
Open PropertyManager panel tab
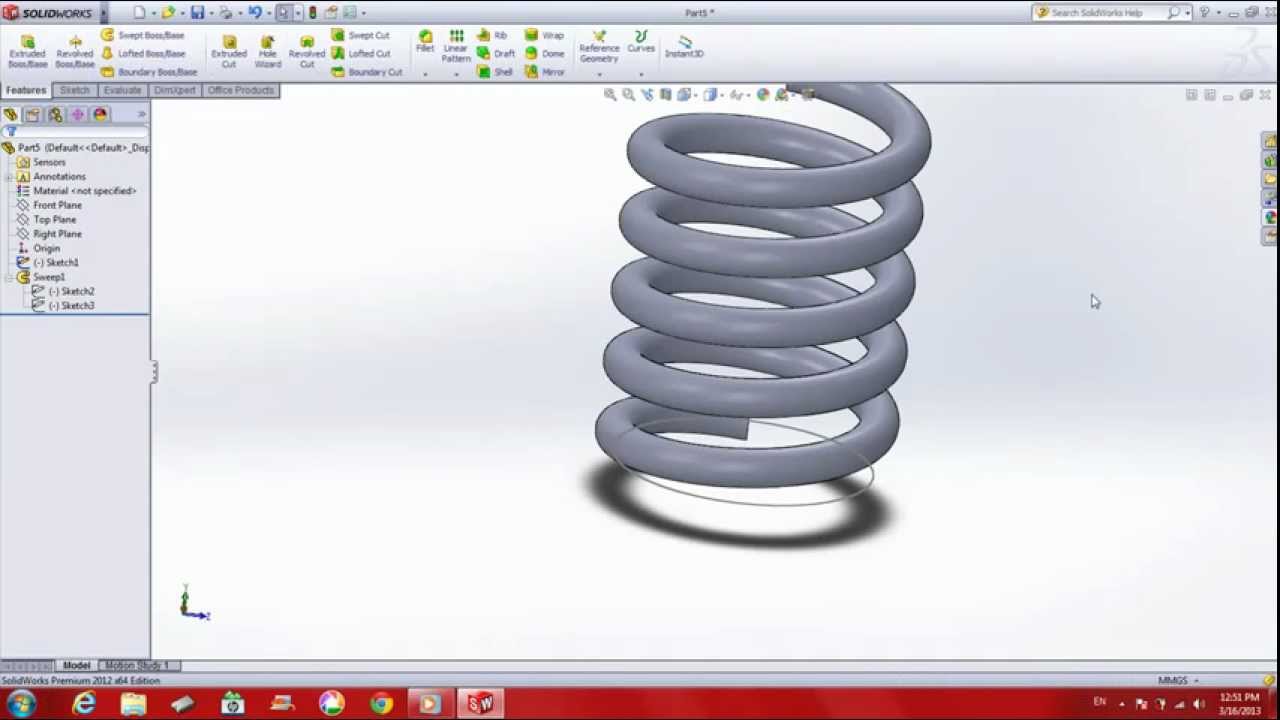click(33, 115)
